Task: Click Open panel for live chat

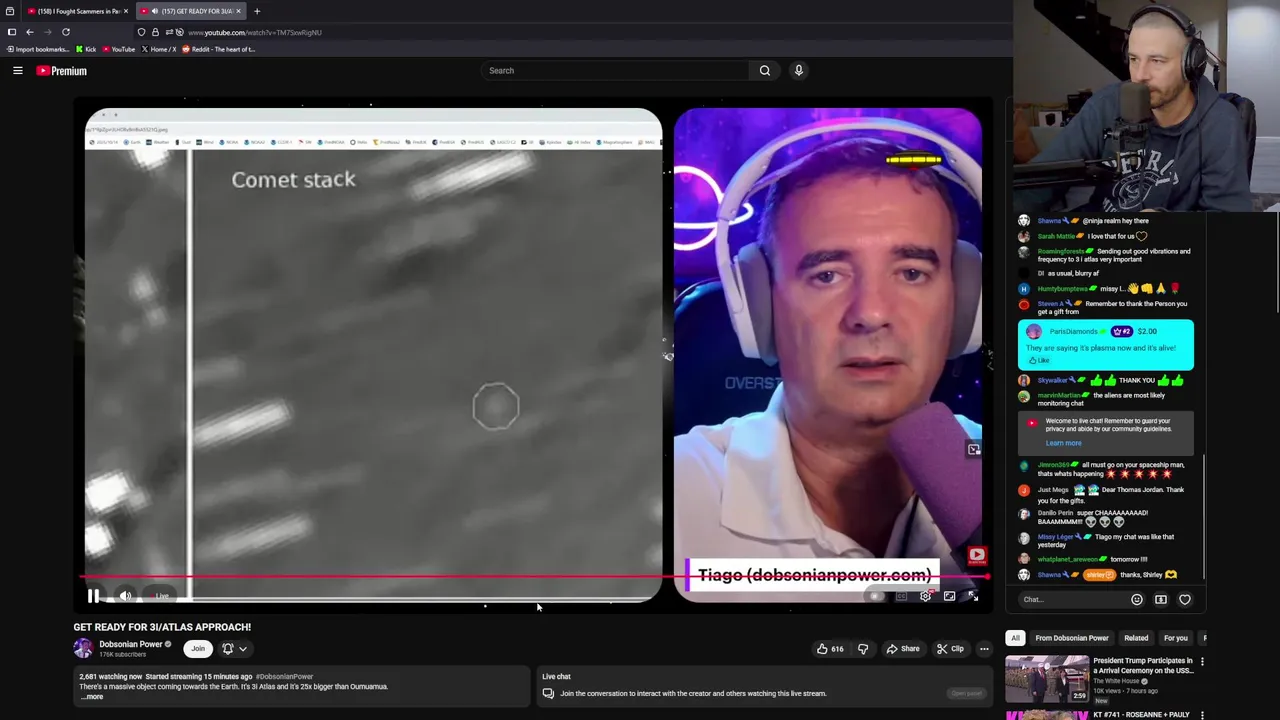Action: click(x=966, y=693)
